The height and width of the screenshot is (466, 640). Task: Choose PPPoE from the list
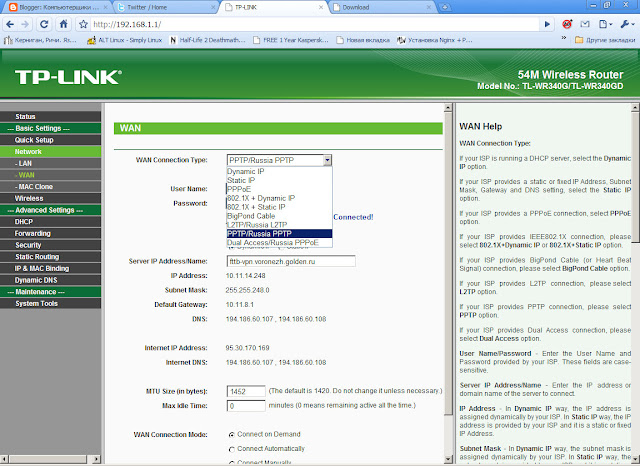[x=279, y=189]
